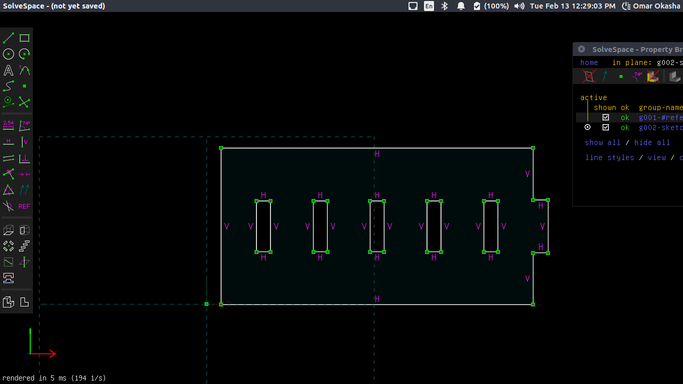Screen dimensions: 683x384
Task: Open the volume control in top bar
Action: pos(519,6)
